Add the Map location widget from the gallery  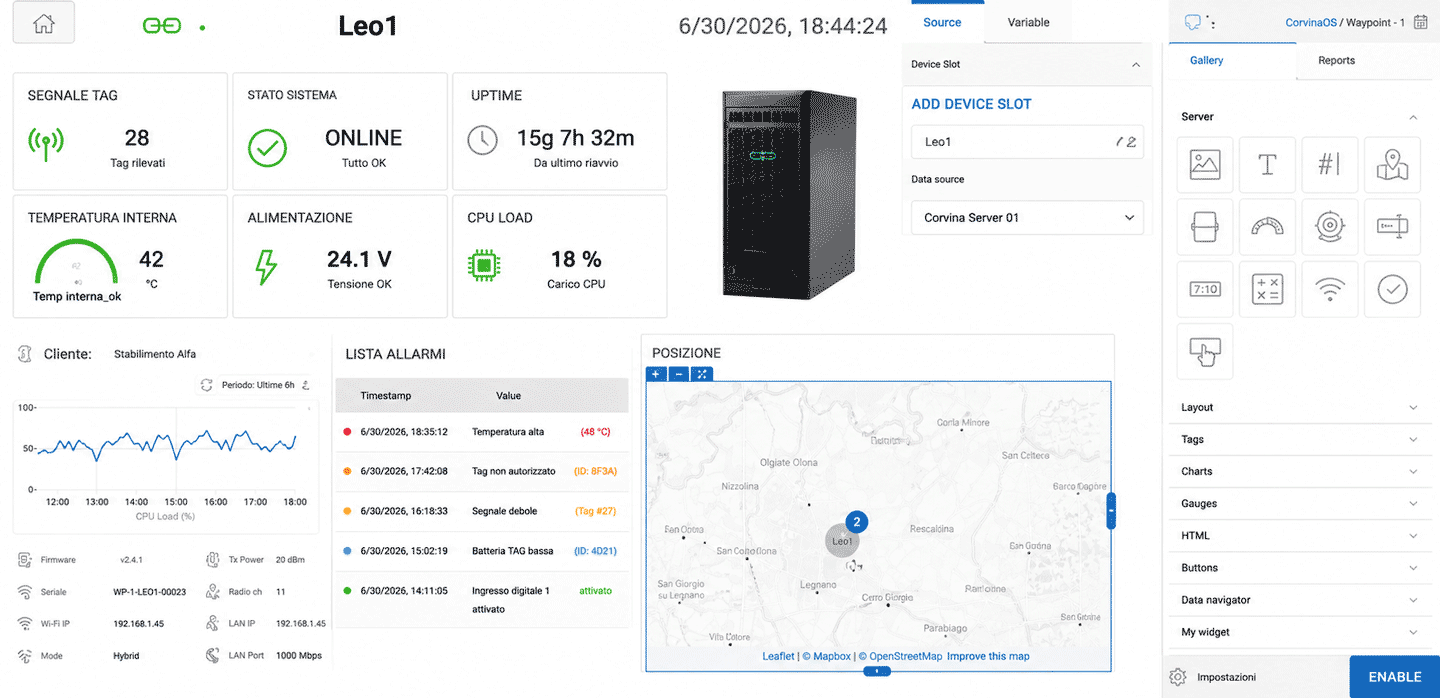point(1392,165)
